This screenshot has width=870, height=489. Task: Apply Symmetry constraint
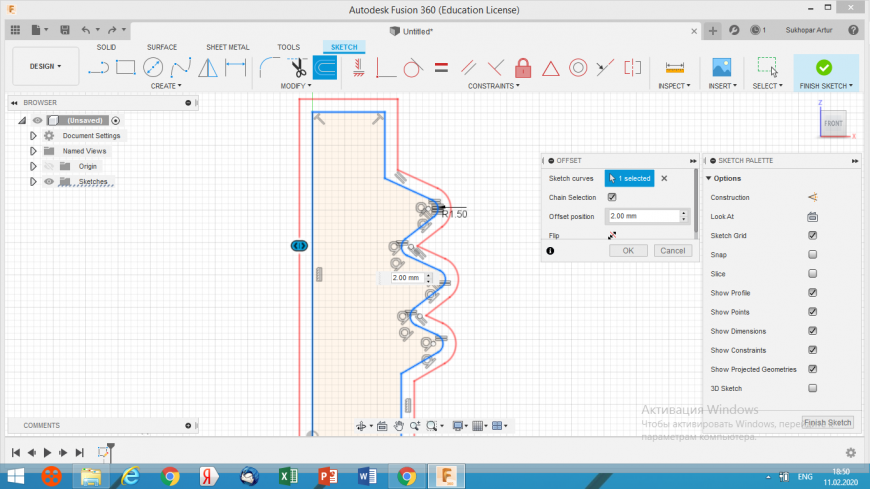point(633,68)
